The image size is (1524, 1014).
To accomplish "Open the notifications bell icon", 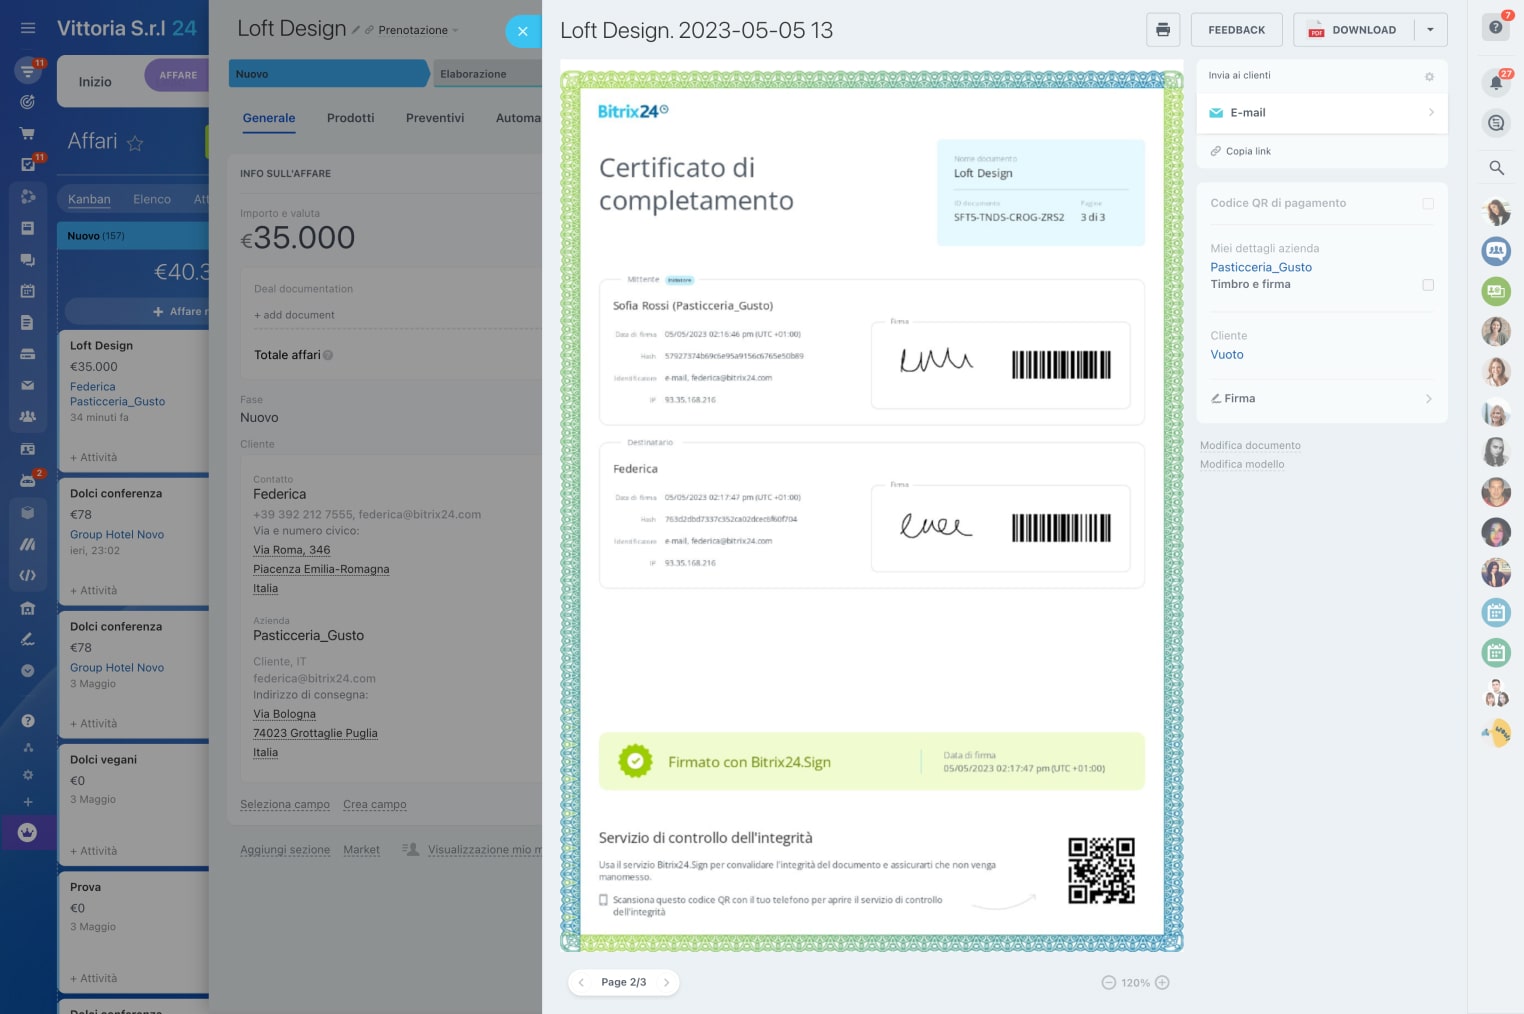I will [x=1496, y=82].
